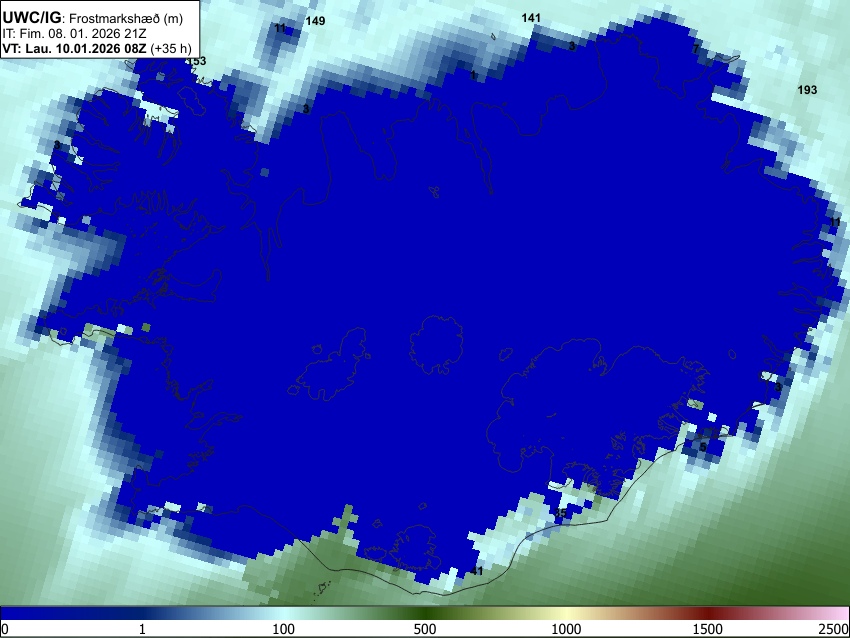Click the color scale tick label 0
This screenshot has width=850, height=638.
point(5,629)
